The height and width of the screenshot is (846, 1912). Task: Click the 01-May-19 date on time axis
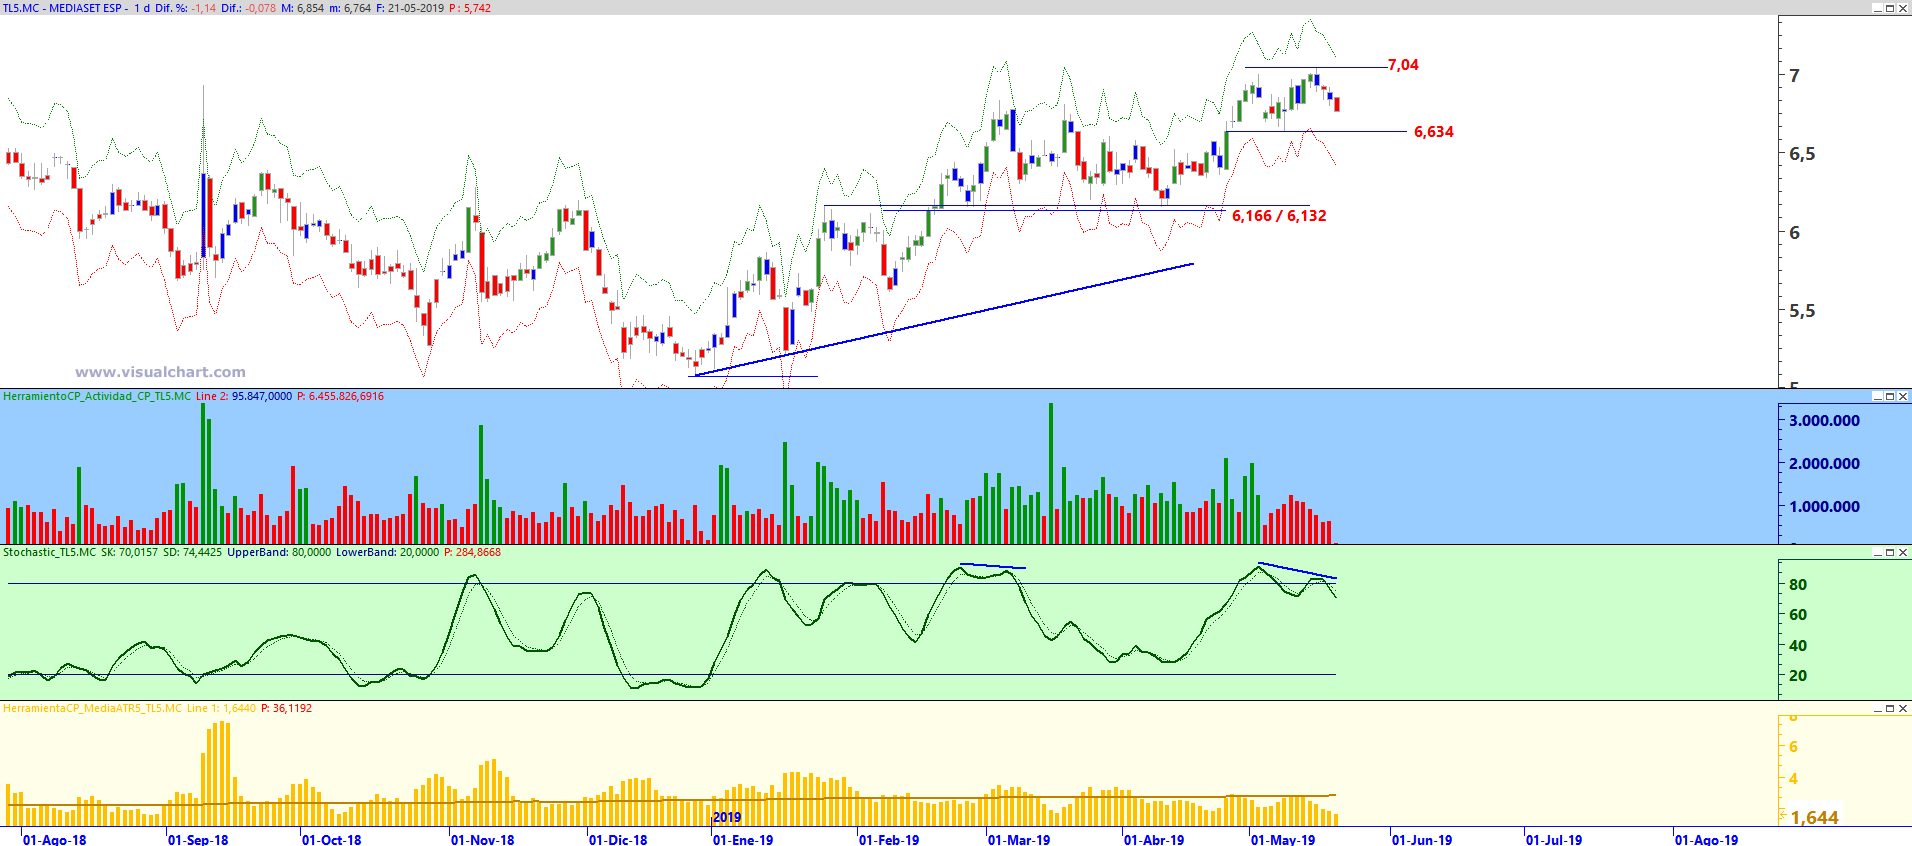1283,840
